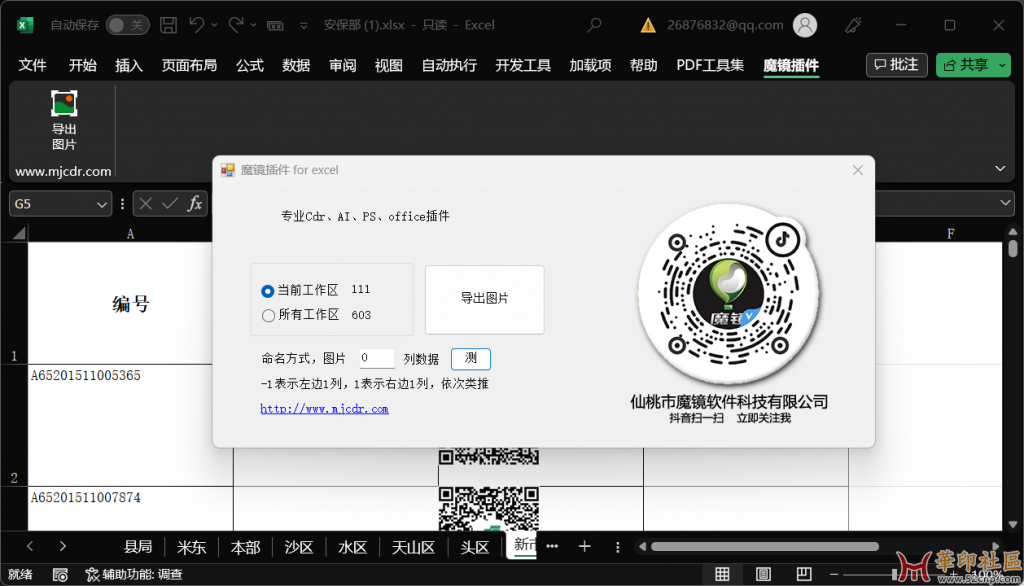Open the 审阅 ribbon tab

[x=342, y=65]
